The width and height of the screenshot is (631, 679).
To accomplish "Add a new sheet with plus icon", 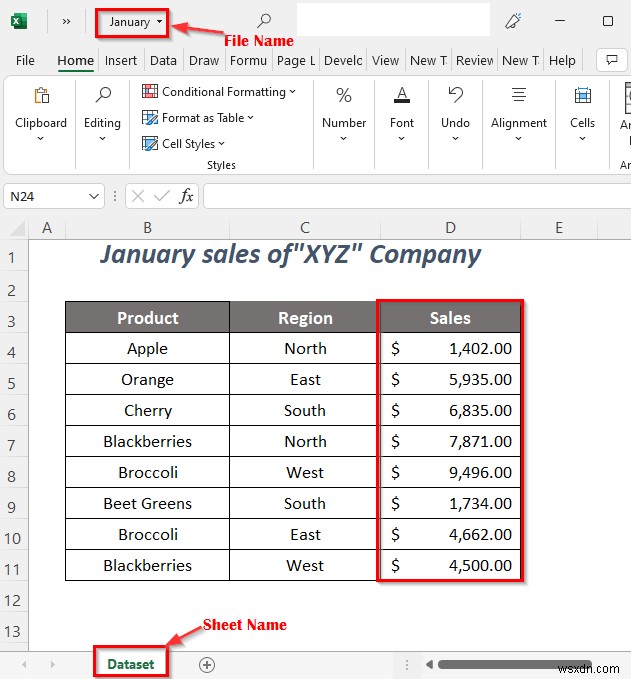I will coord(207,665).
